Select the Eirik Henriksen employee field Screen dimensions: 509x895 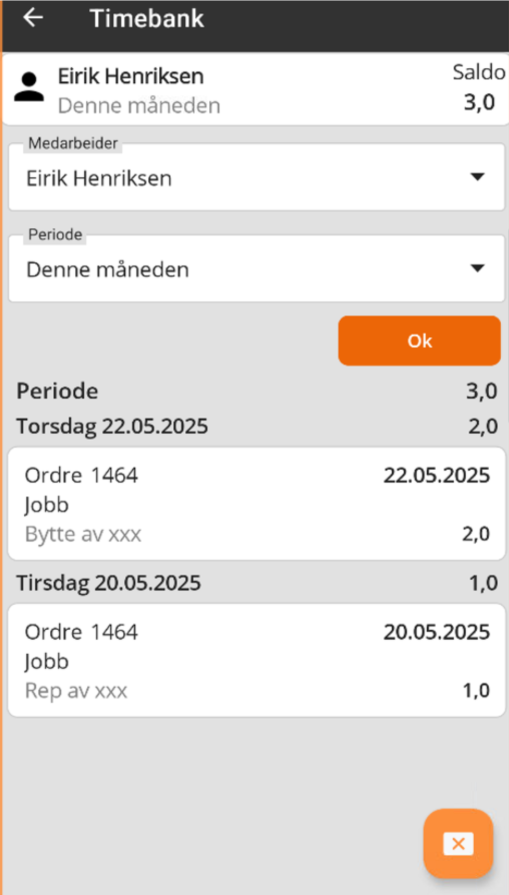coord(257,178)
